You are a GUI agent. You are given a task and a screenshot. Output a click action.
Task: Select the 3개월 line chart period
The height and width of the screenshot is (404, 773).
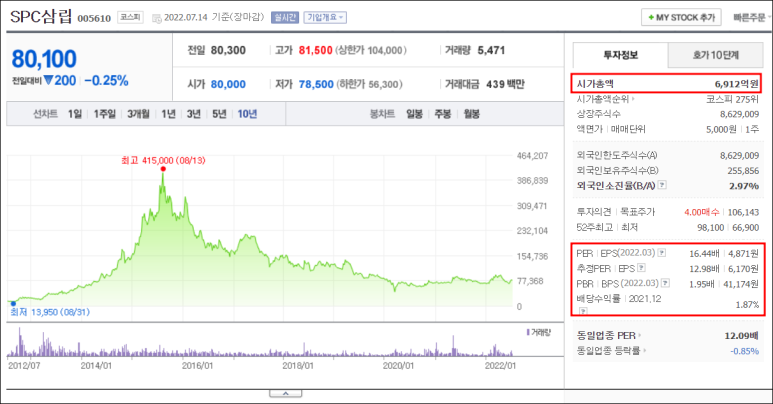point(138,114)
